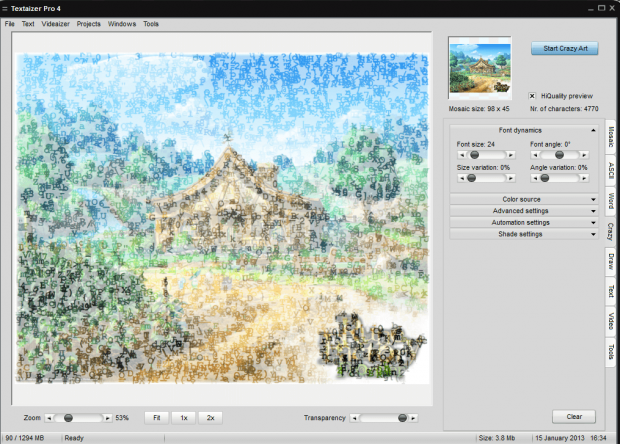Click the 'Ready' status text

point(74,438)
